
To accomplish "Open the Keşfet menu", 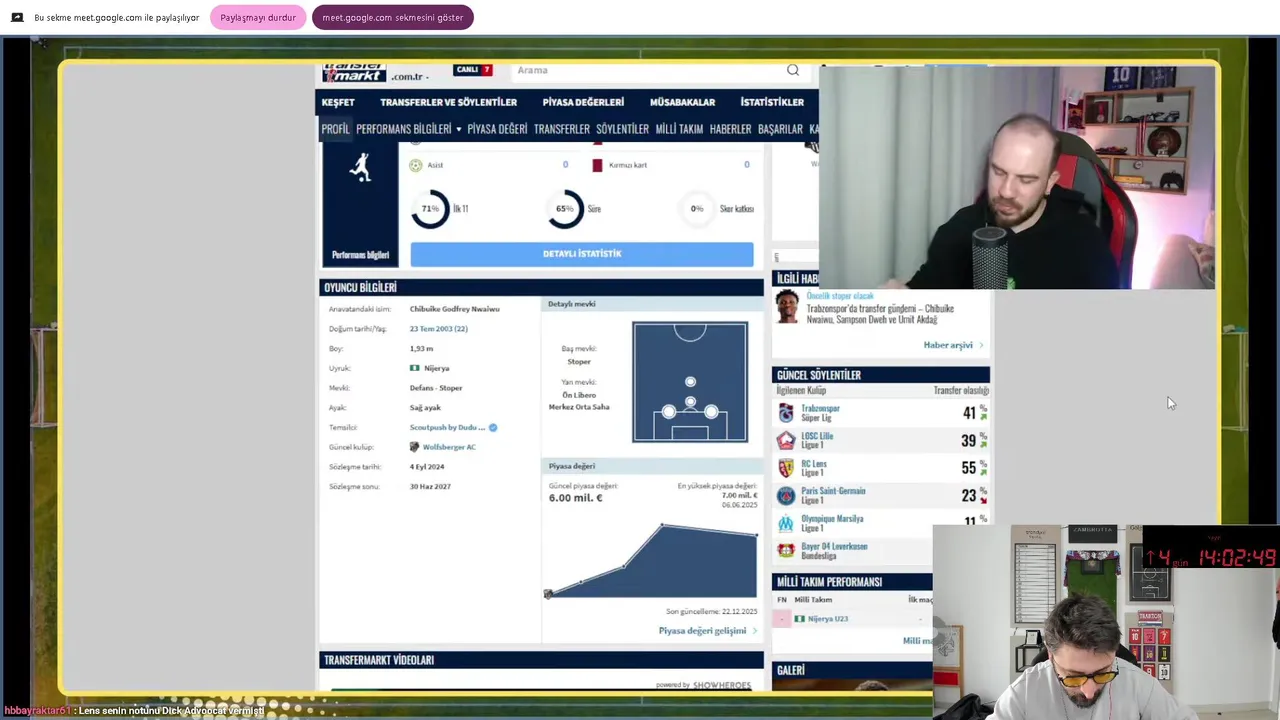I will (x=338, y=102).
